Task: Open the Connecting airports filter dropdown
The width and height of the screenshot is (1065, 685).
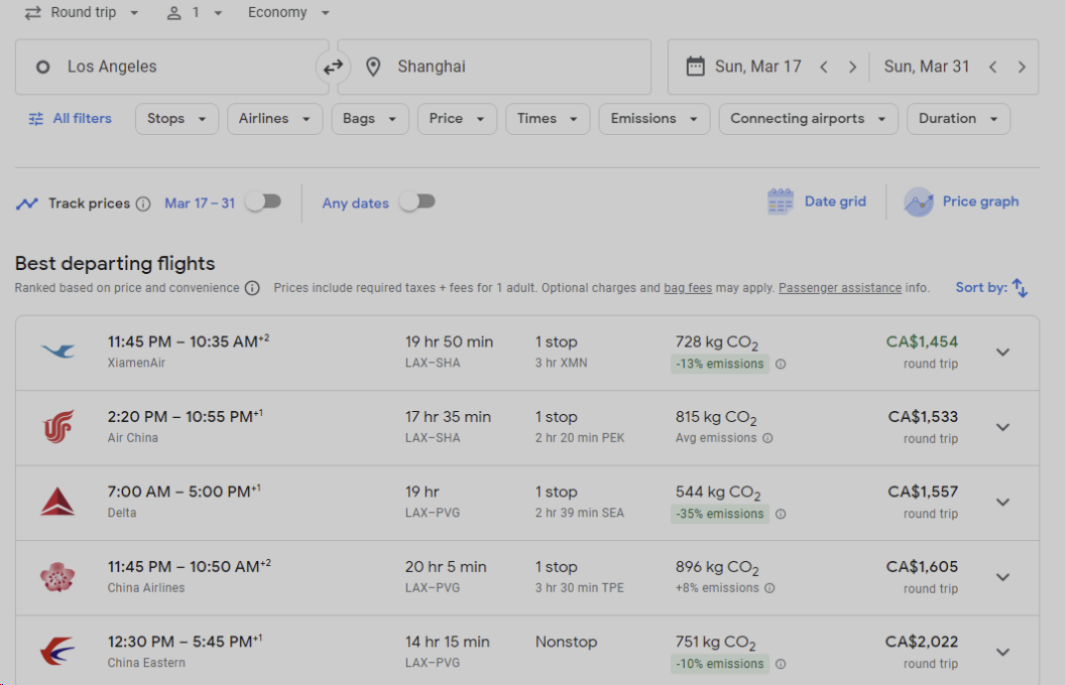Action: pyautogui.click(x=808, y=119)
